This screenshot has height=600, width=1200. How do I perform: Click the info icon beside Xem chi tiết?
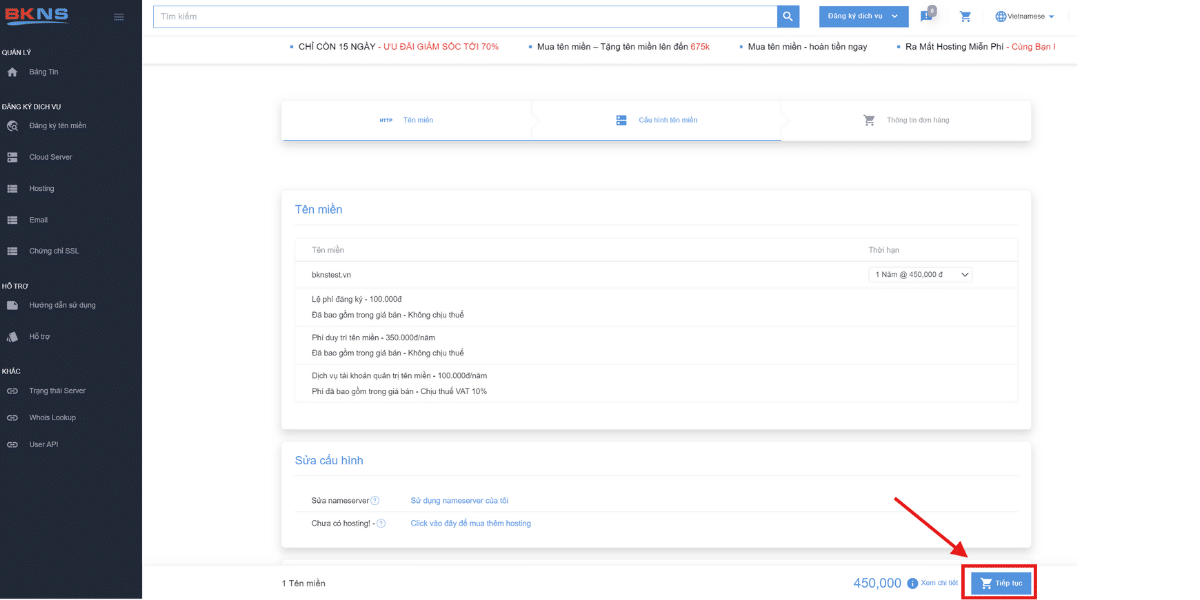pyautogui.click(x=912, y=583)
